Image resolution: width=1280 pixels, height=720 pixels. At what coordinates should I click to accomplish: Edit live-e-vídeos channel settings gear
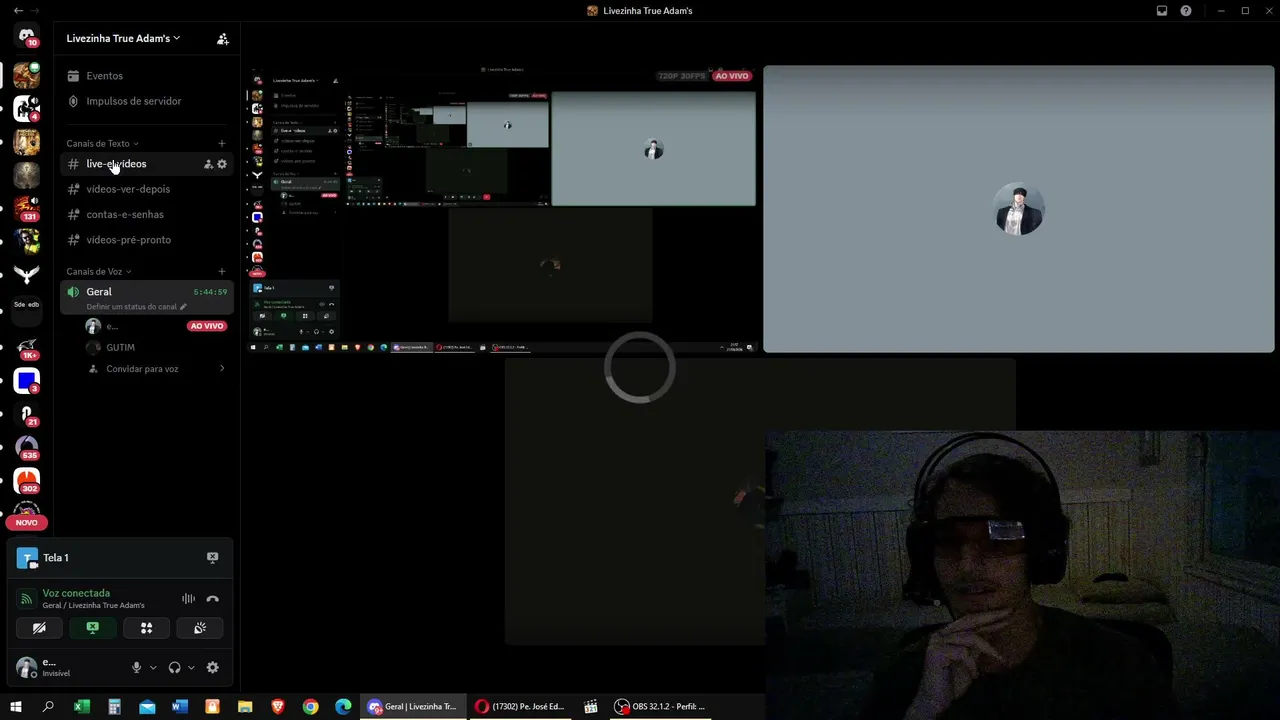222,164
